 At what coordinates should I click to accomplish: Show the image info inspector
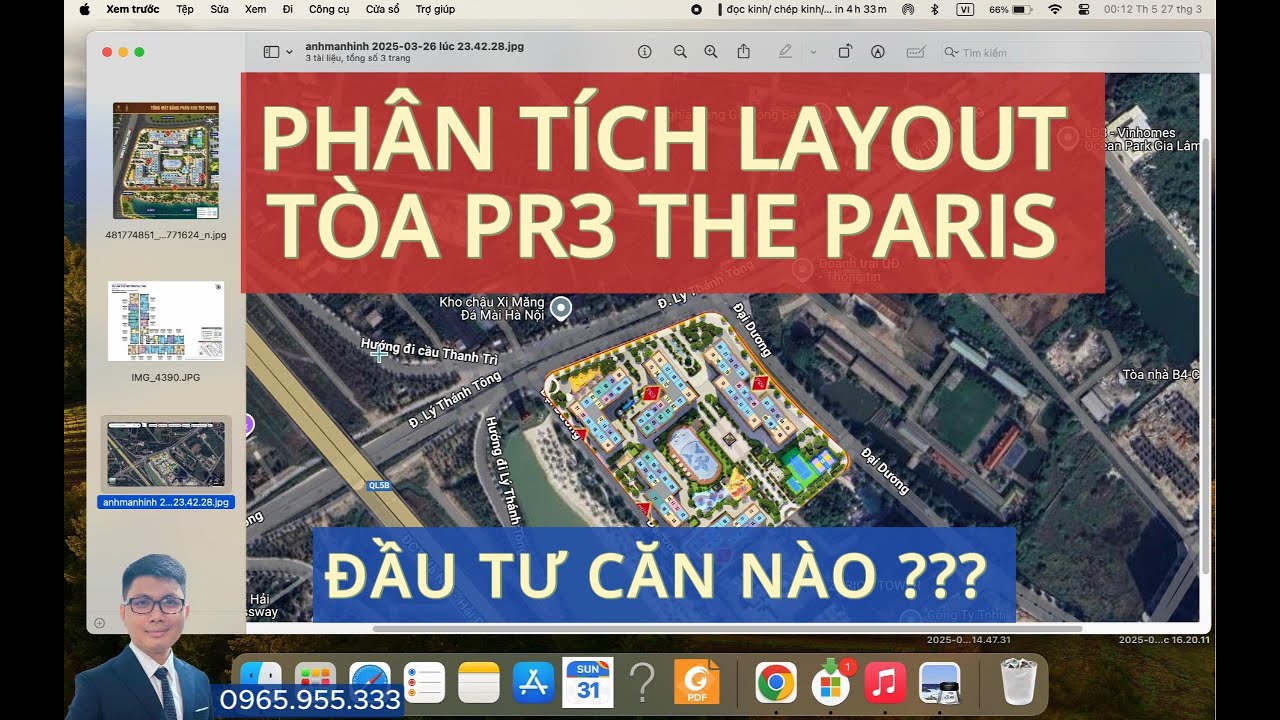645,52
